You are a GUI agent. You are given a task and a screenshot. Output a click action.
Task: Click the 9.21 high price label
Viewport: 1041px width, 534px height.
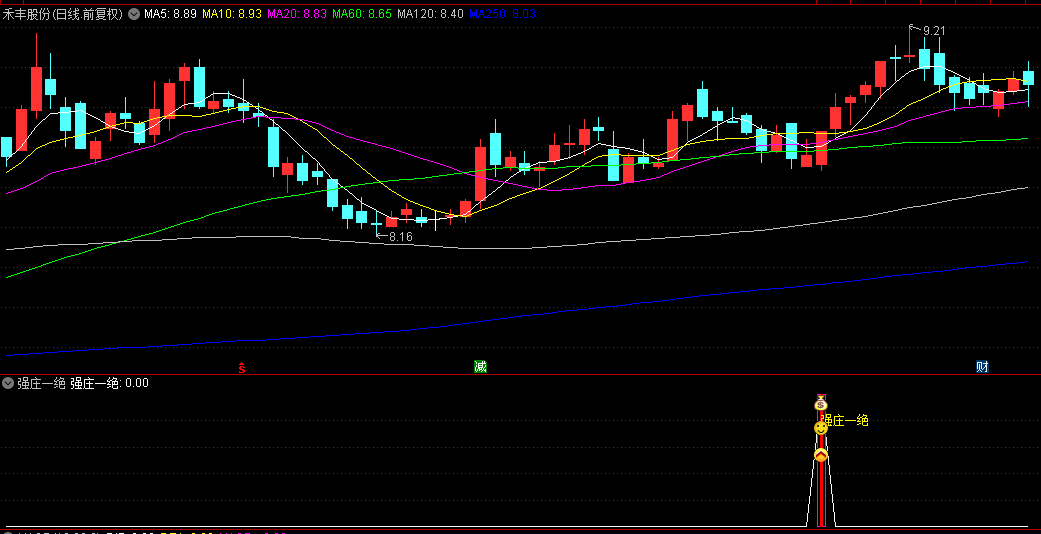coord(933,31)
